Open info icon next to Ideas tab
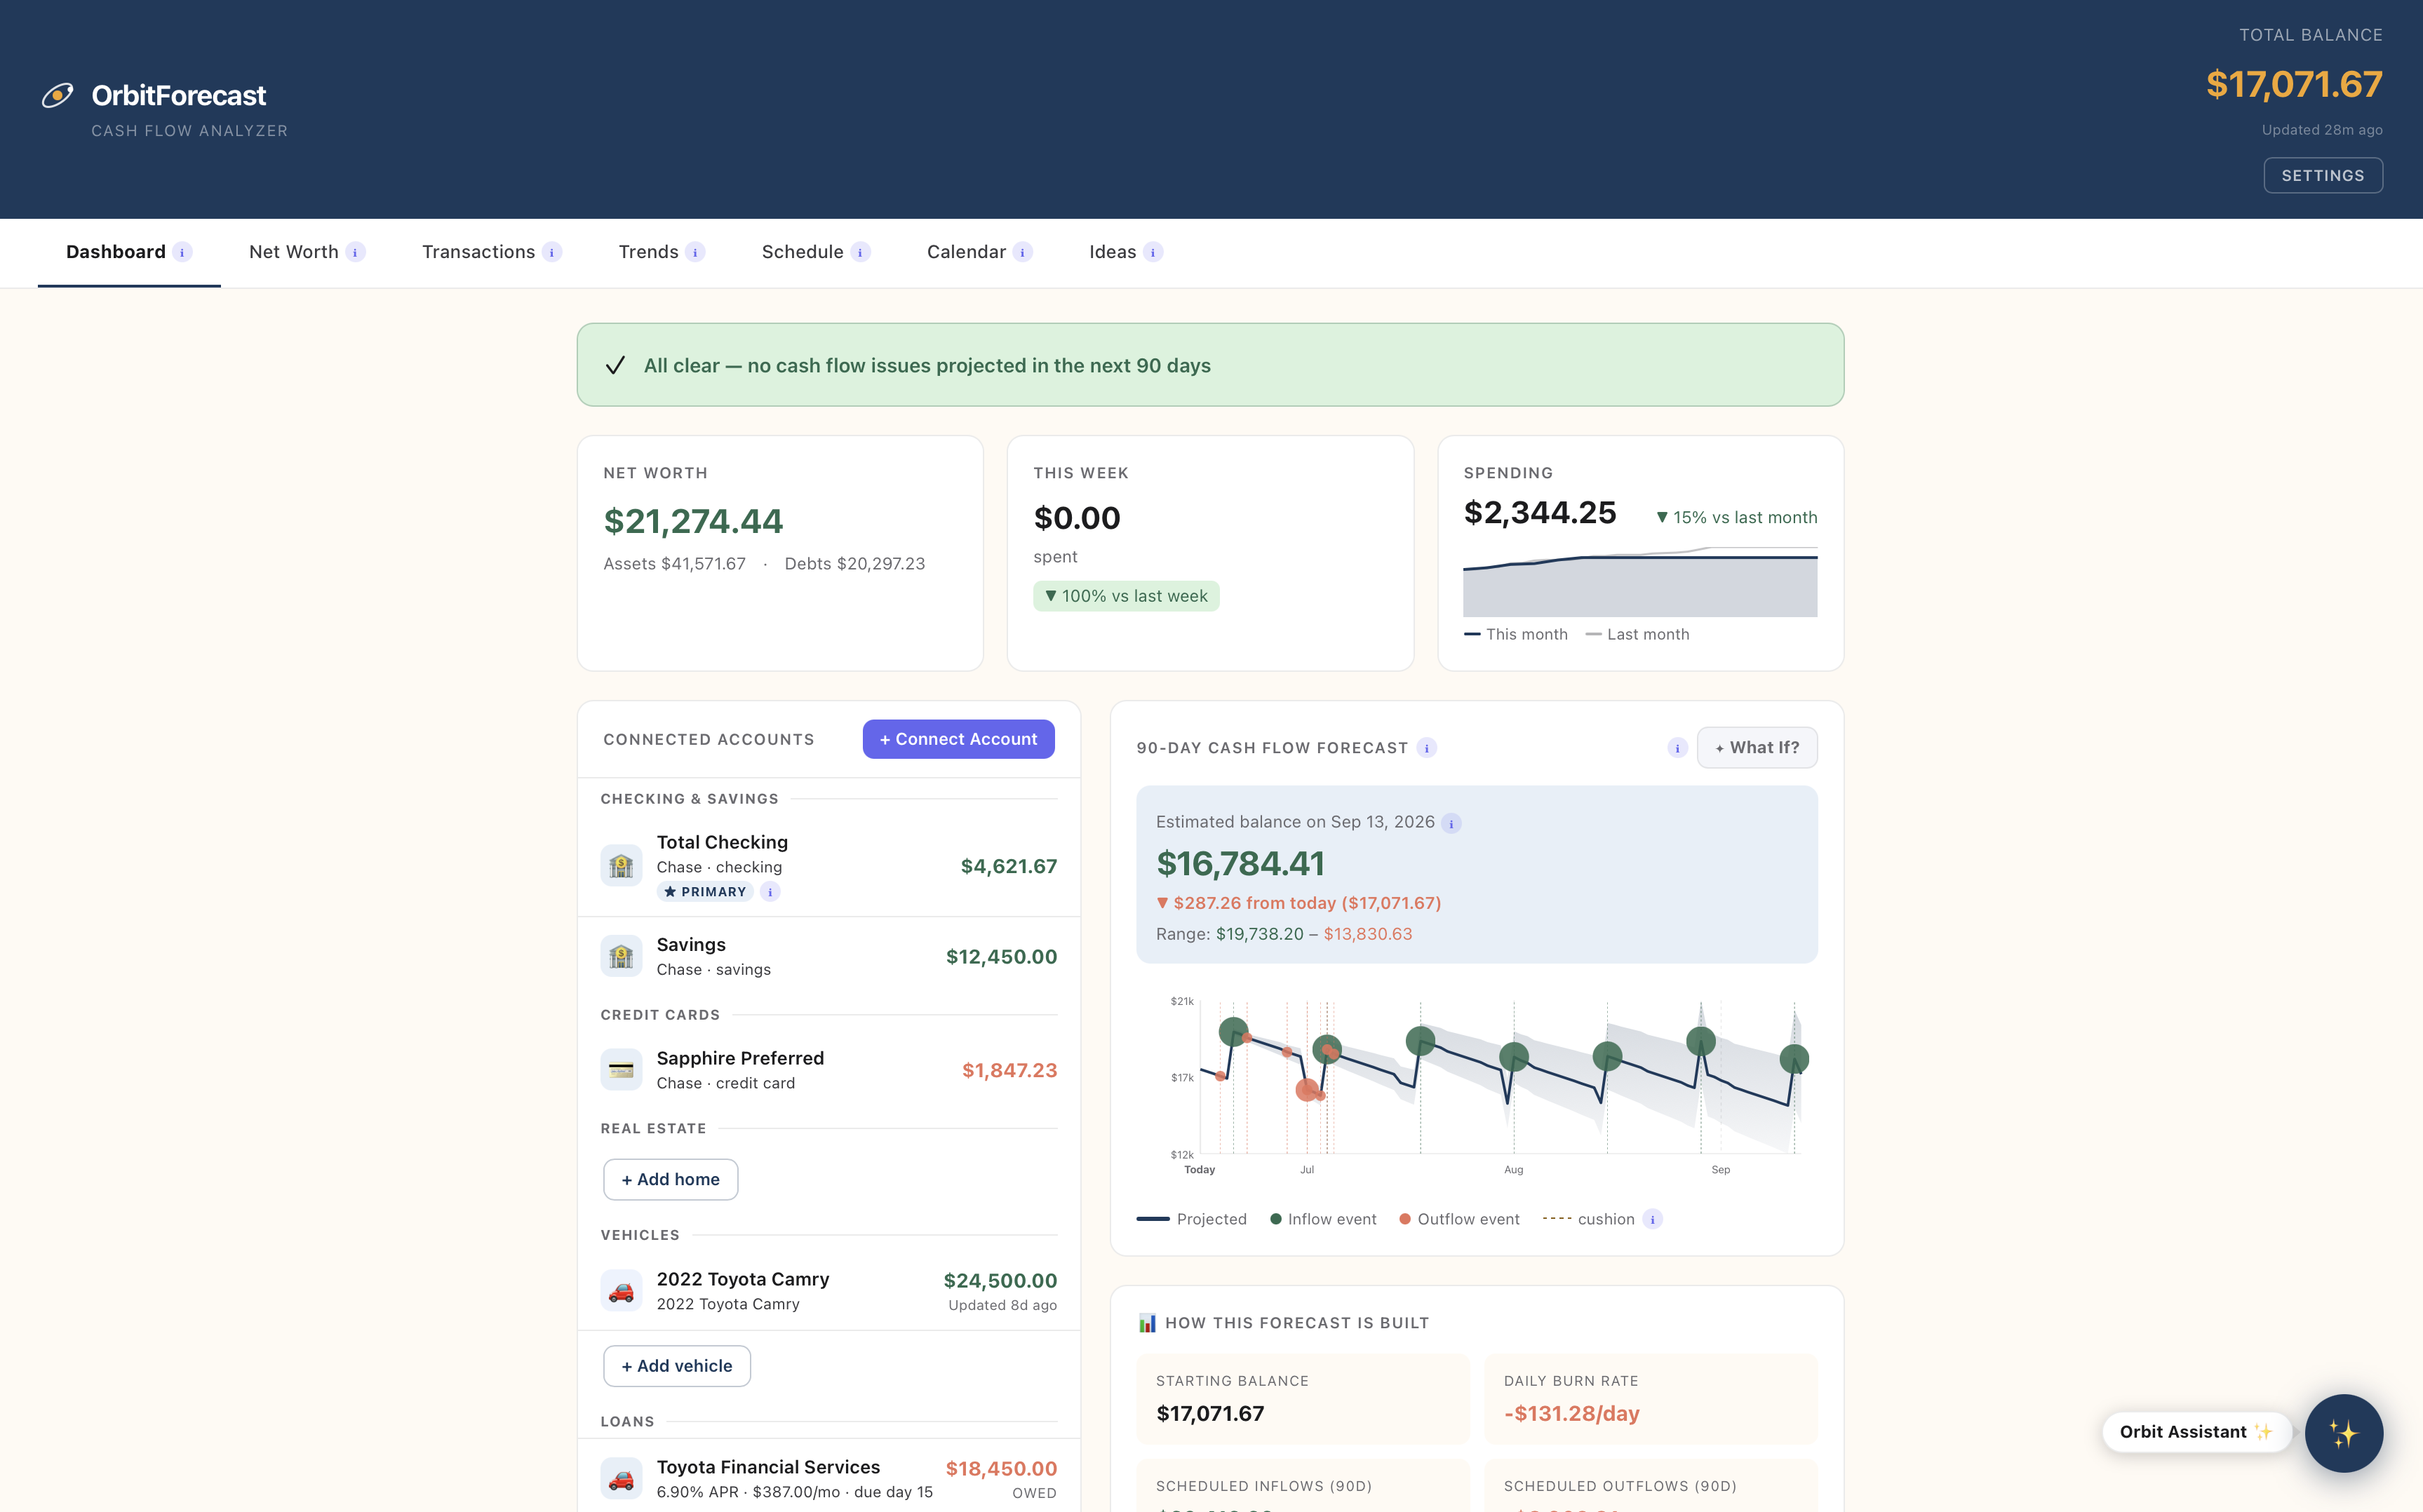Viewport: 2423px width, 1512px height. coord(1153,252)
